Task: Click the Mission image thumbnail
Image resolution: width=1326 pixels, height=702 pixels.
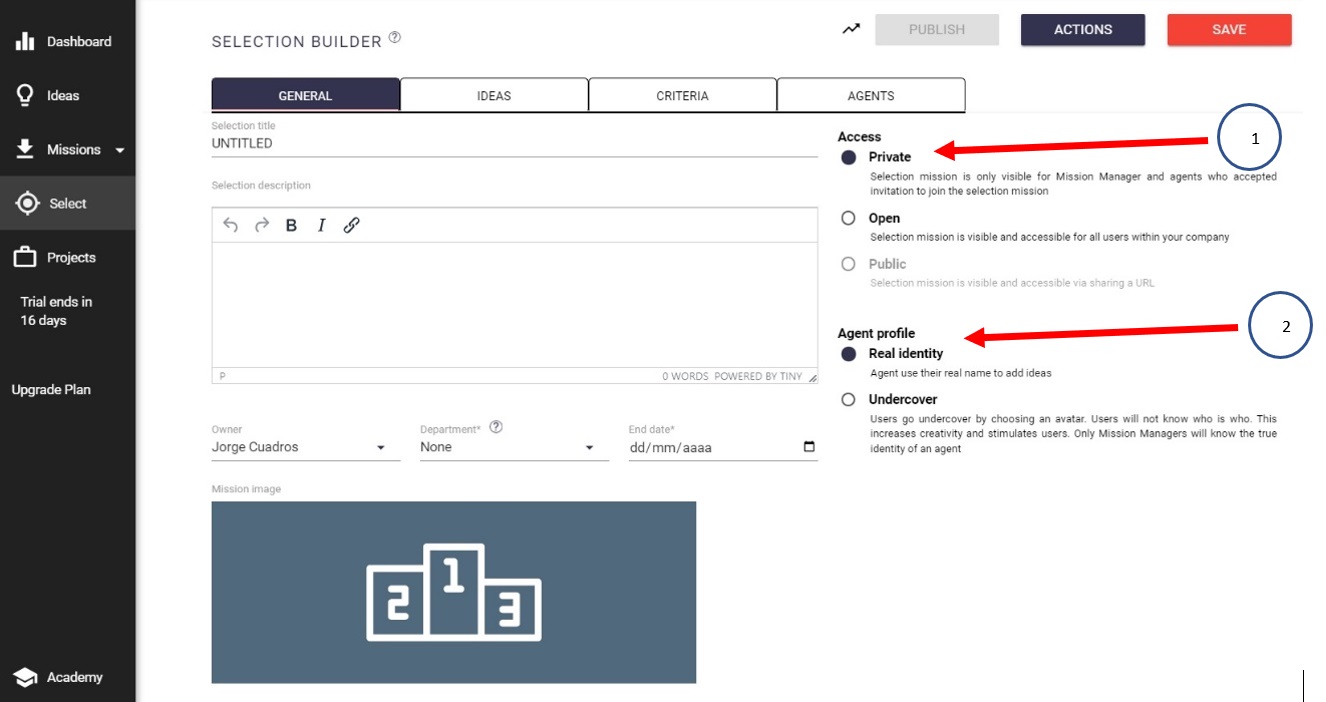Action: 453,592
